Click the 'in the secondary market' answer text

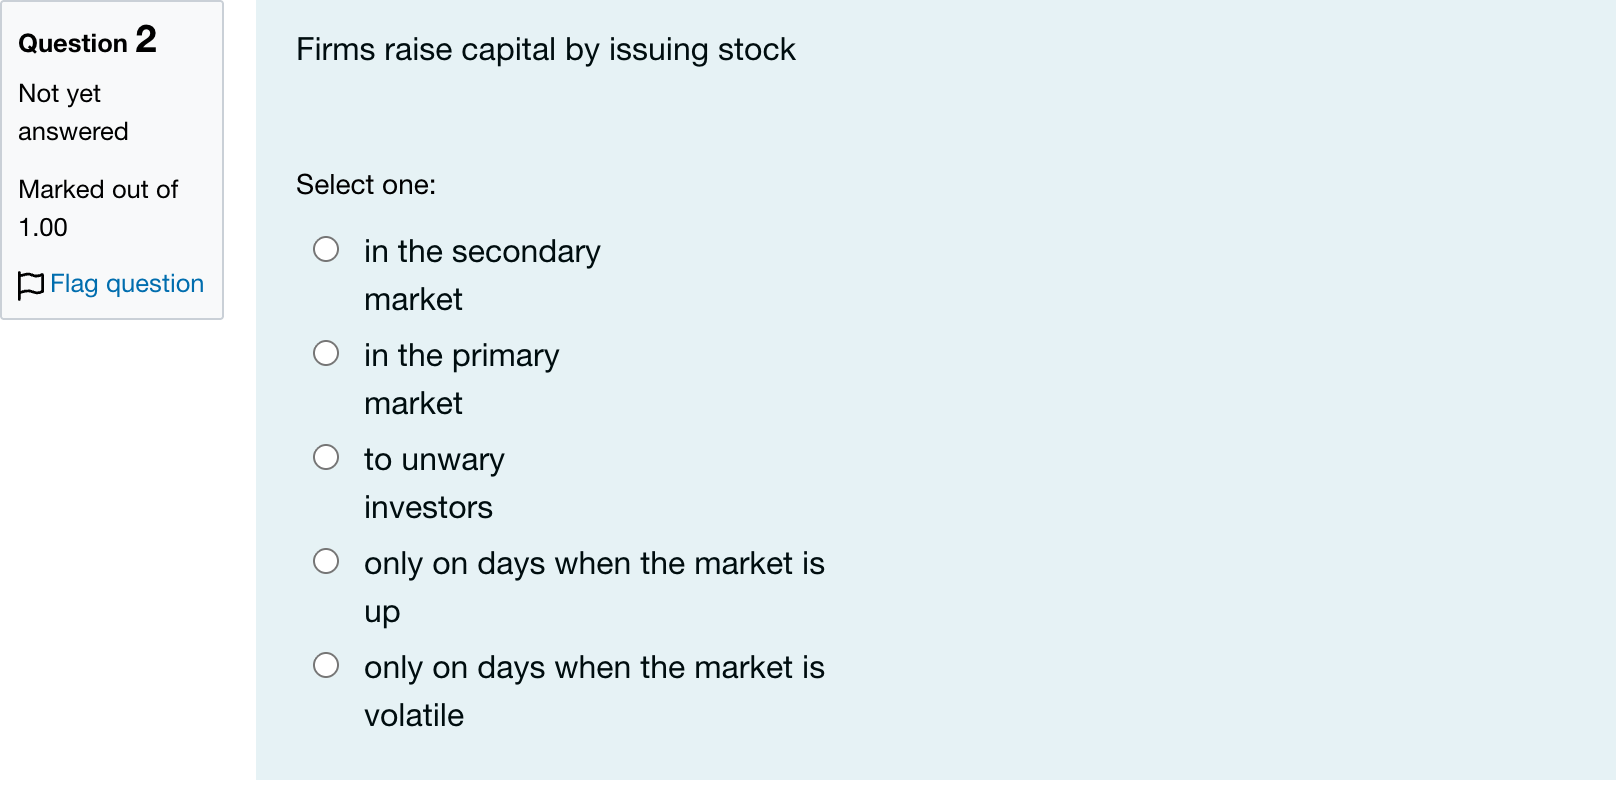[482, 275]
